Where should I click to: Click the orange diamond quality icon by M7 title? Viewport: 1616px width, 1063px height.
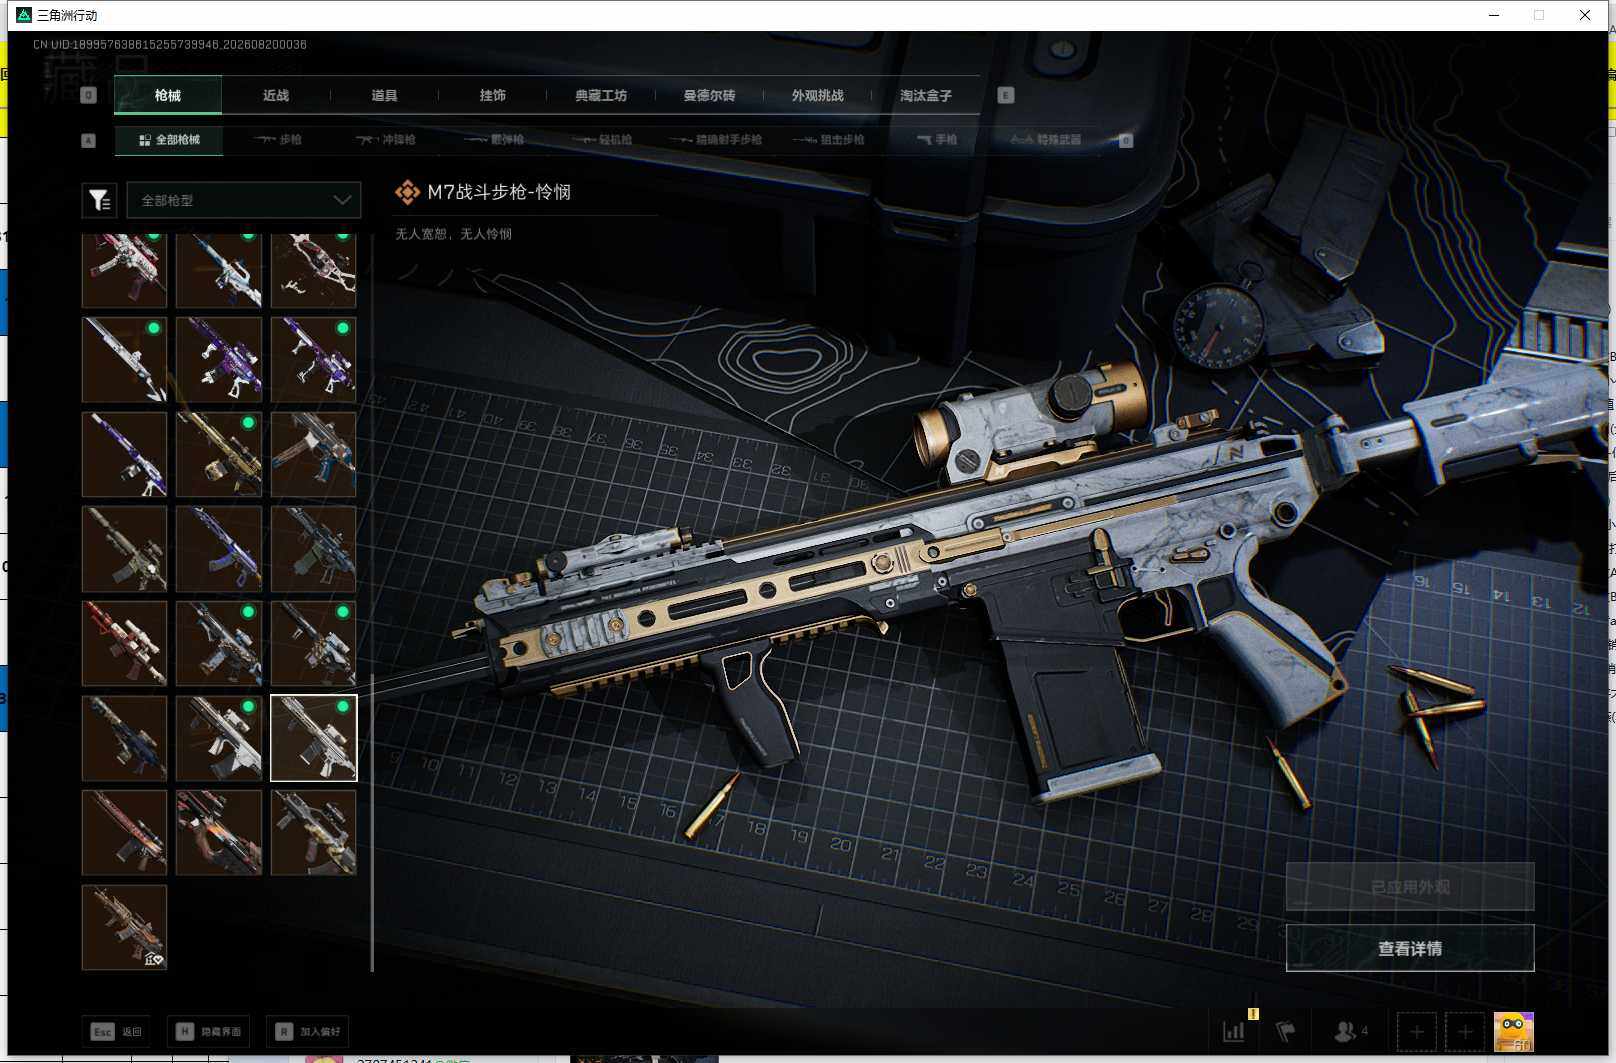407,192
